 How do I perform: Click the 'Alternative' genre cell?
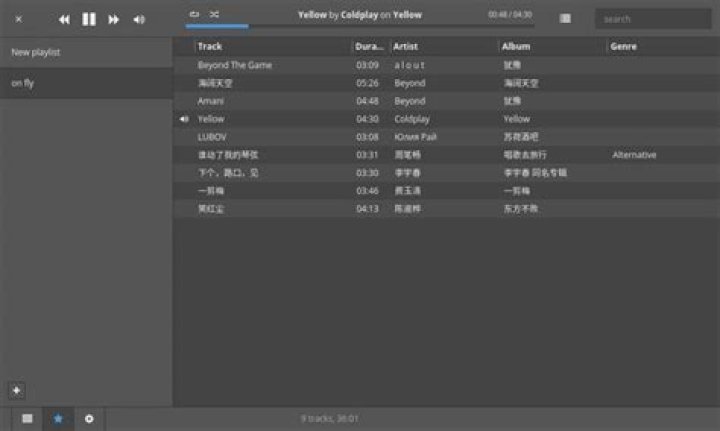click(x=634, y=155)
